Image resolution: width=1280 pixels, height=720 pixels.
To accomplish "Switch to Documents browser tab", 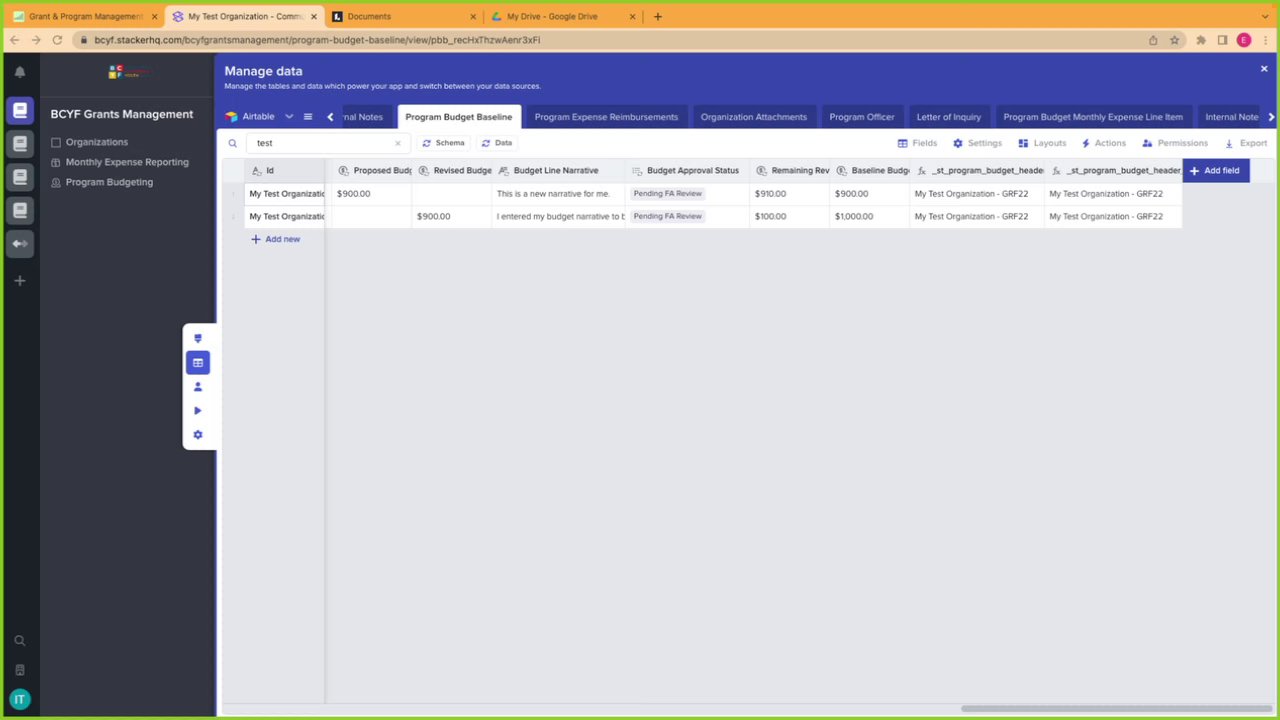I will click(404, 16).
